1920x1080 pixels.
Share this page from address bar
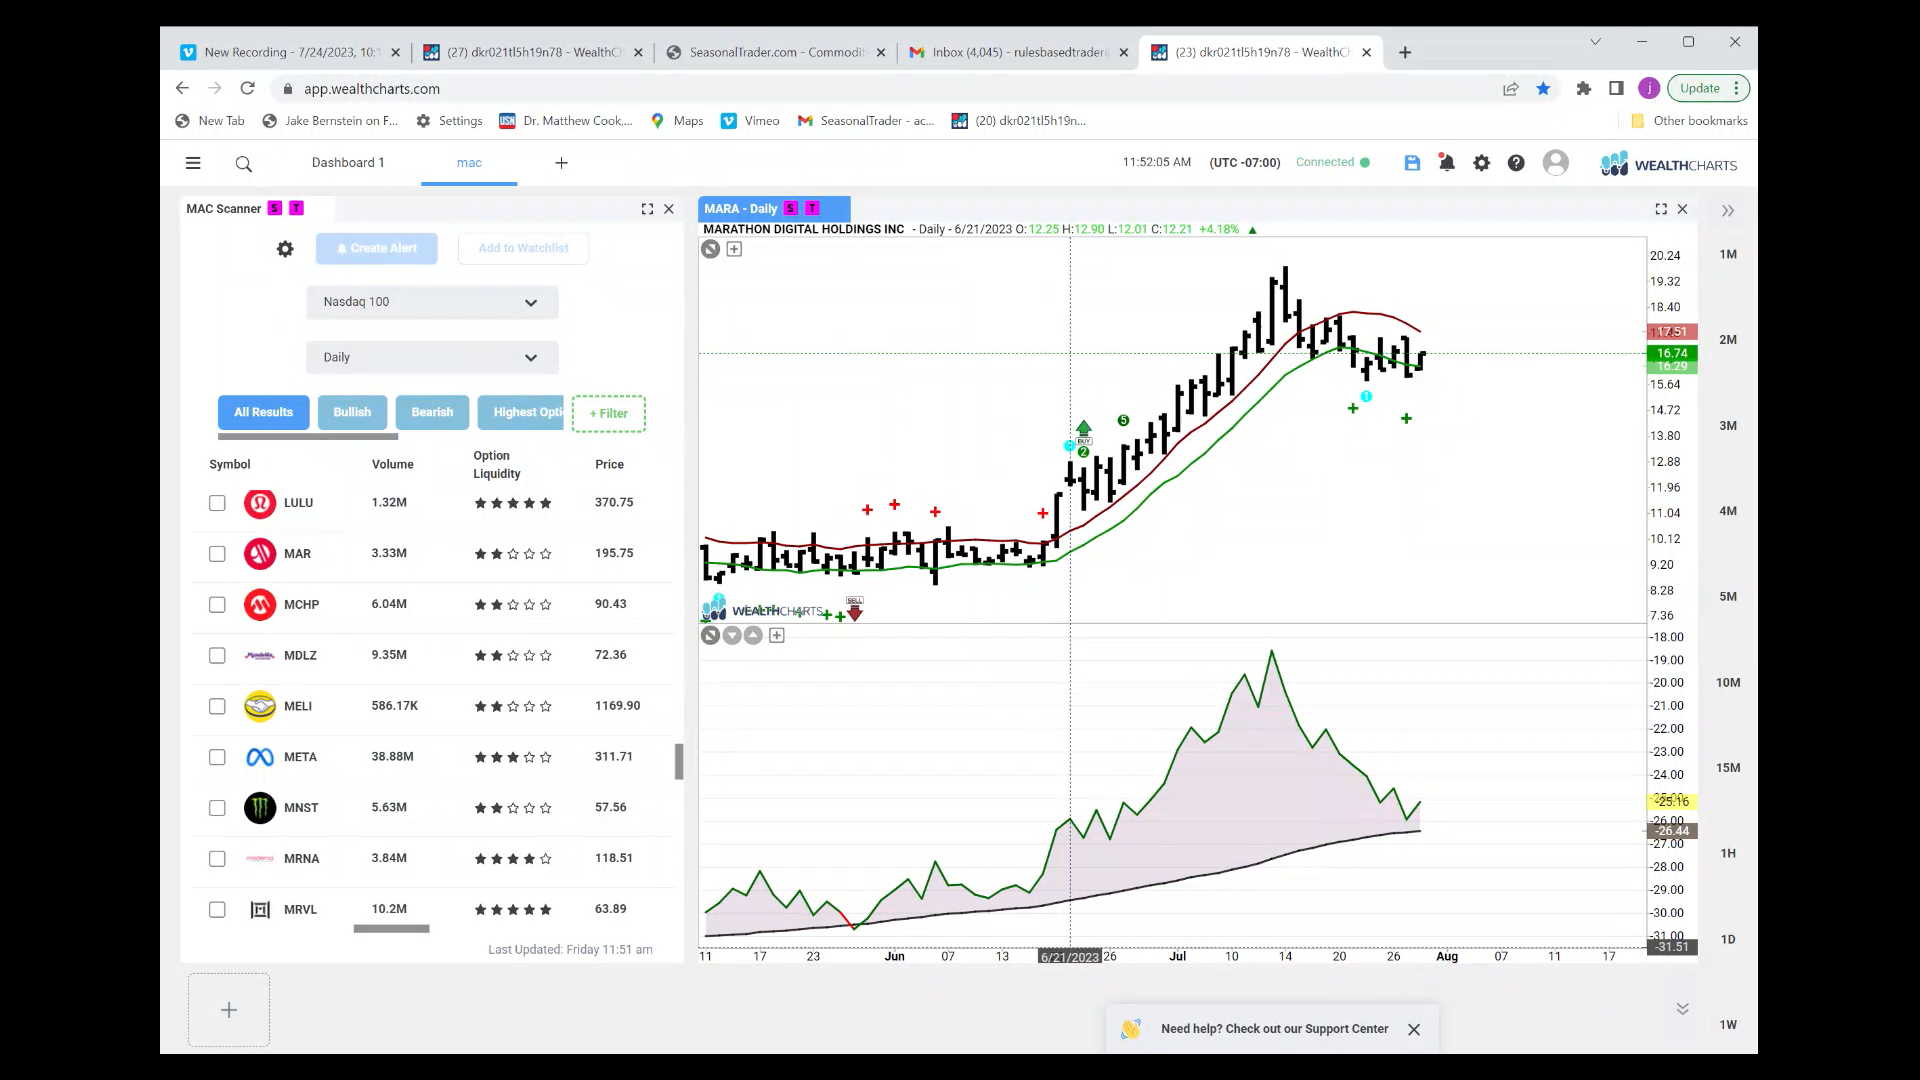[x=1510, y=88]
